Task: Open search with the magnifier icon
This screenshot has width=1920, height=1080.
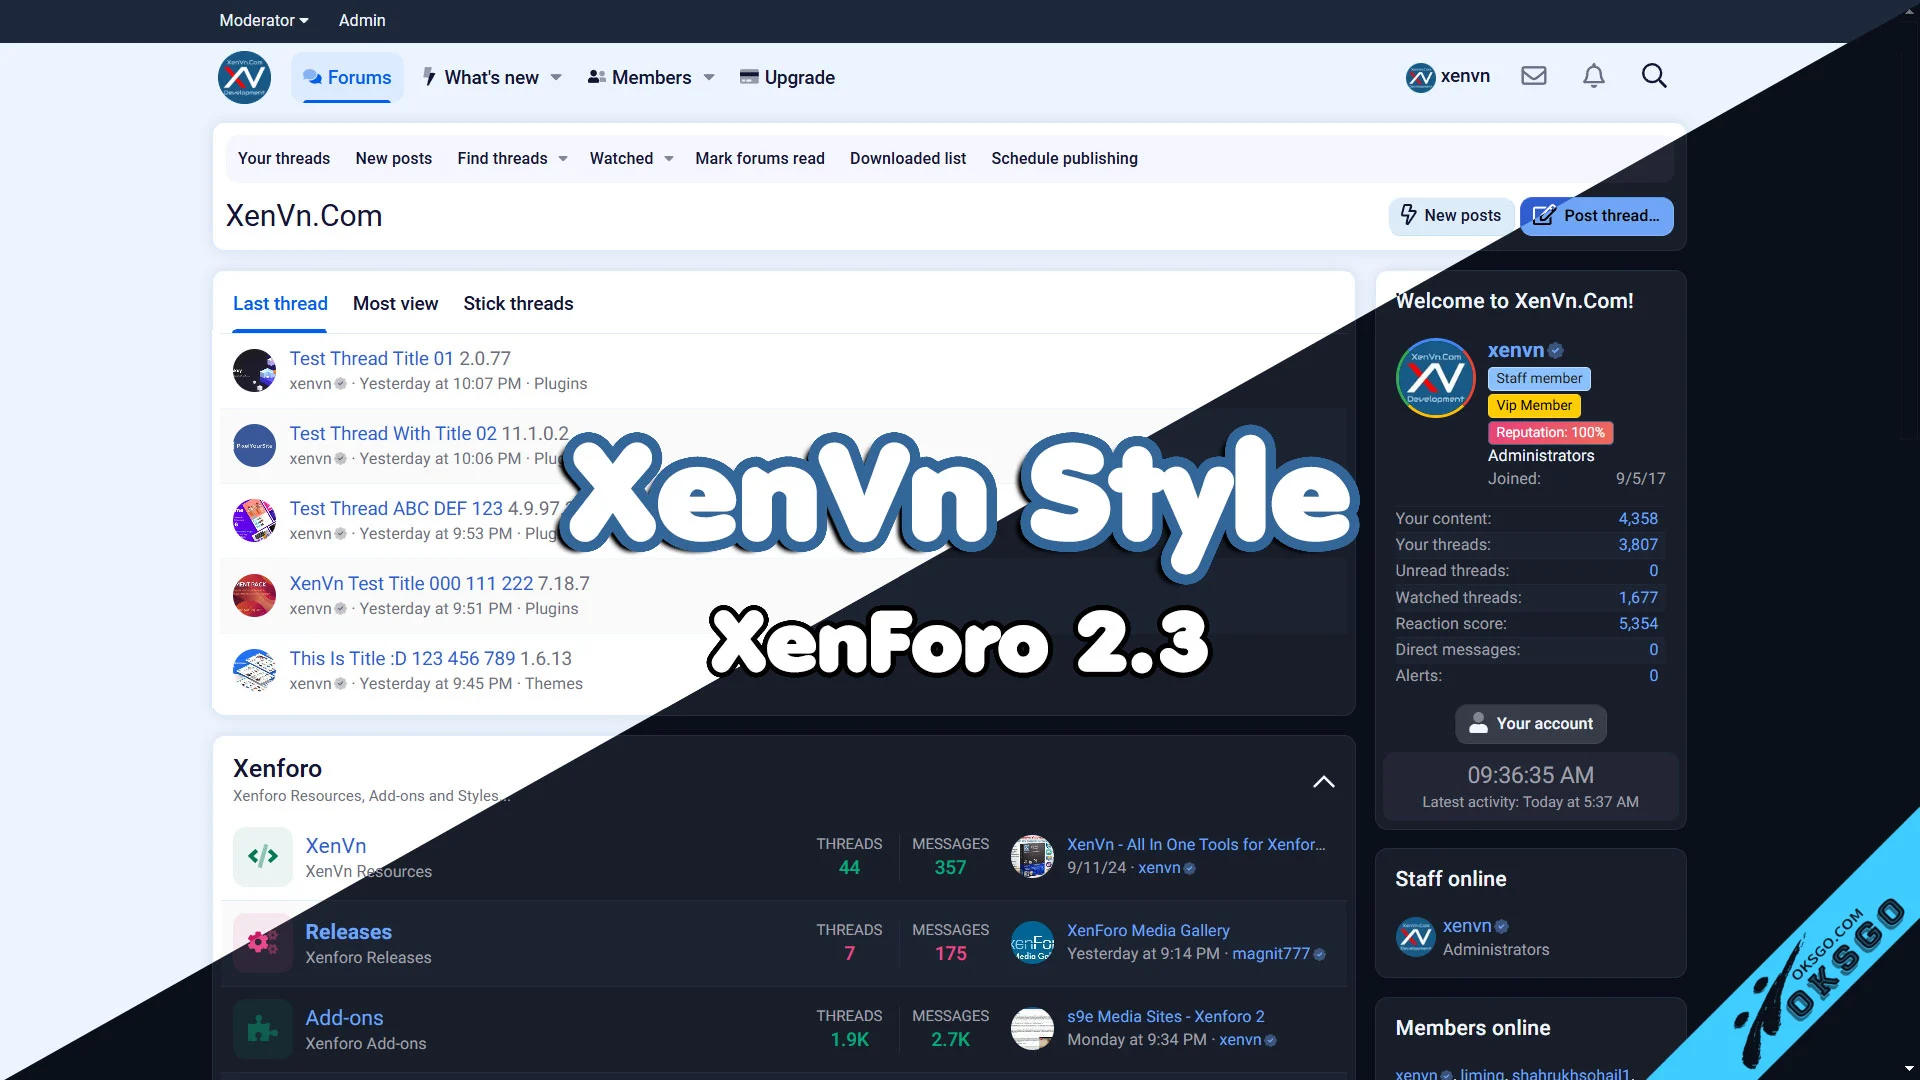Action: tap(1654, 76)
